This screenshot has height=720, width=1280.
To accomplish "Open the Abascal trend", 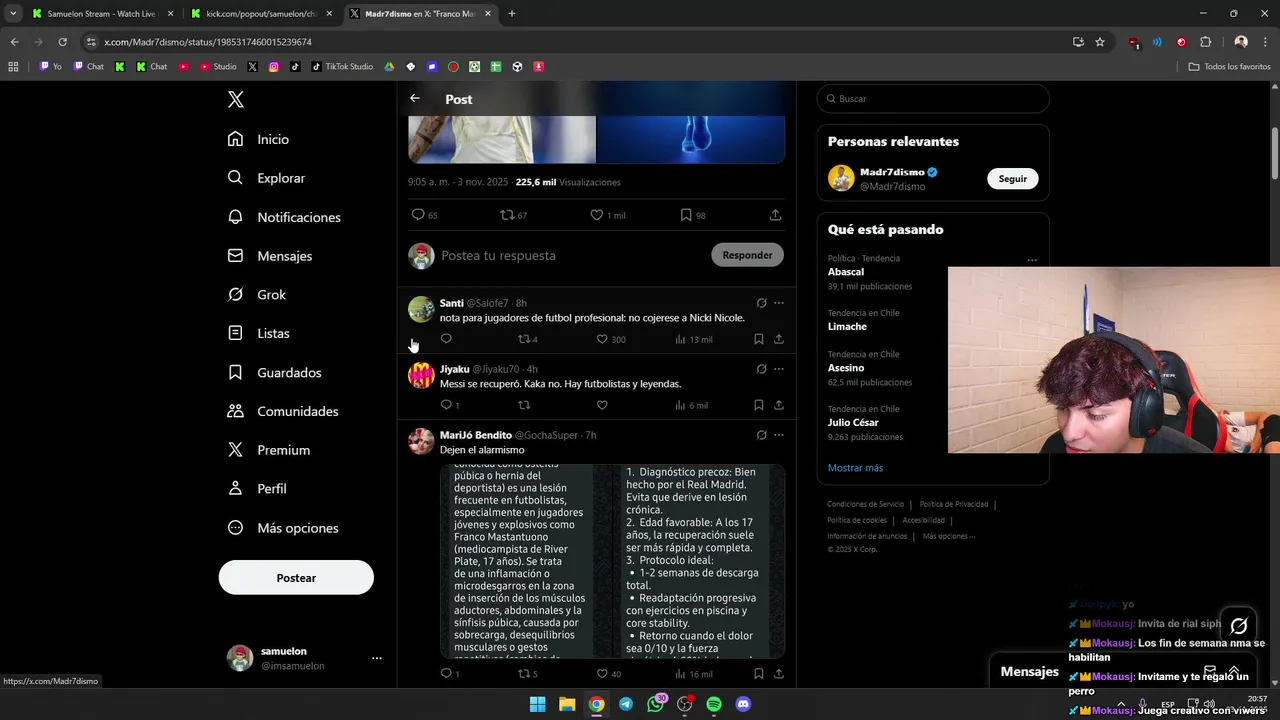I will pos(846,272).
